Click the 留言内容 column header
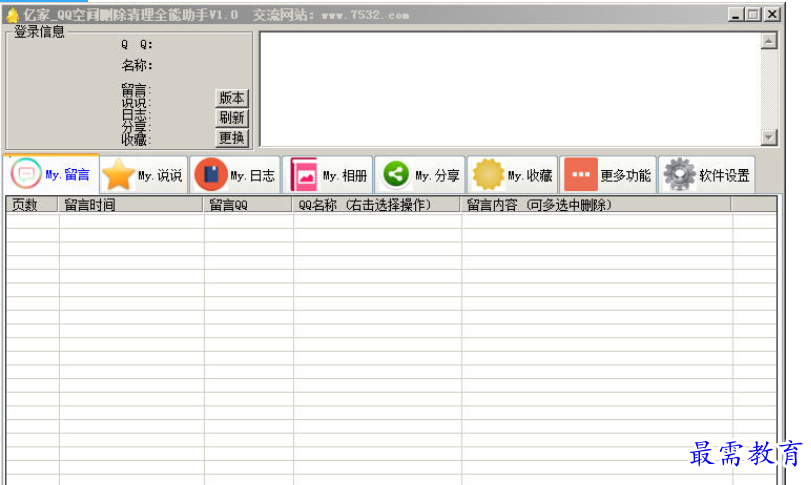The width and height of the screenshot is (811, 485). point(596,205)
